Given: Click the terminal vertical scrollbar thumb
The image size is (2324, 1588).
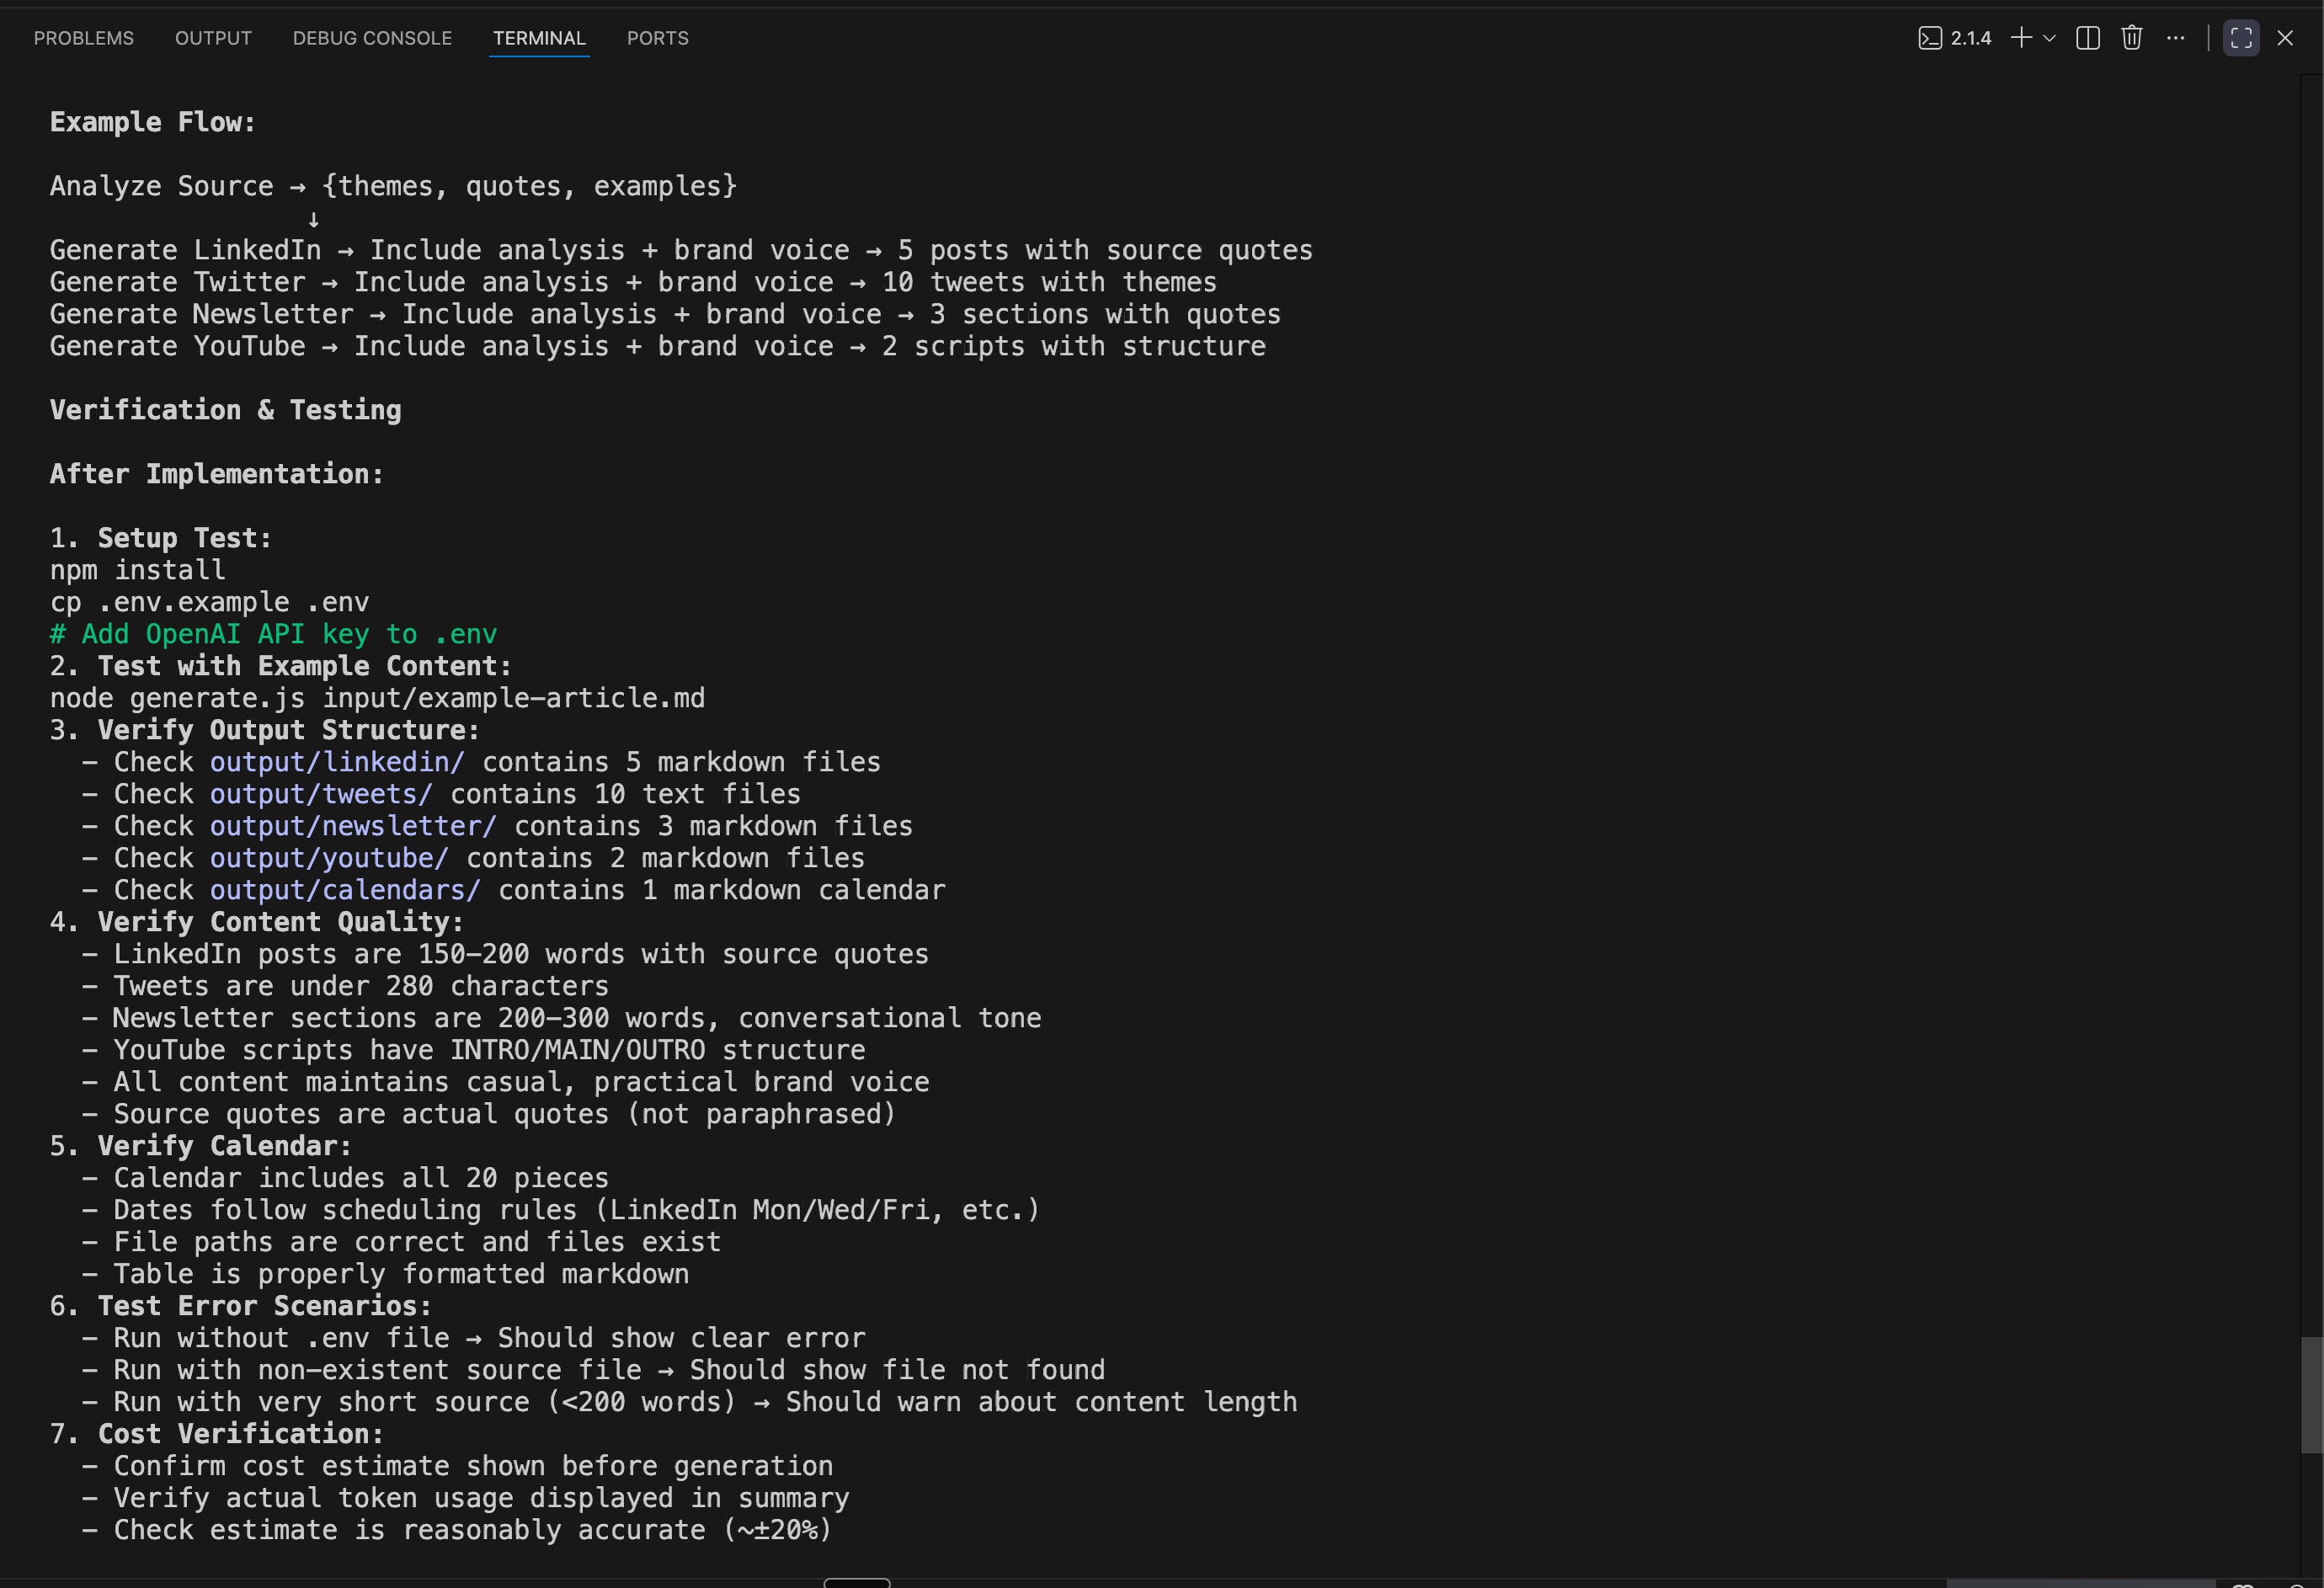Looking at the screenshot, I should [2311, 1394].
